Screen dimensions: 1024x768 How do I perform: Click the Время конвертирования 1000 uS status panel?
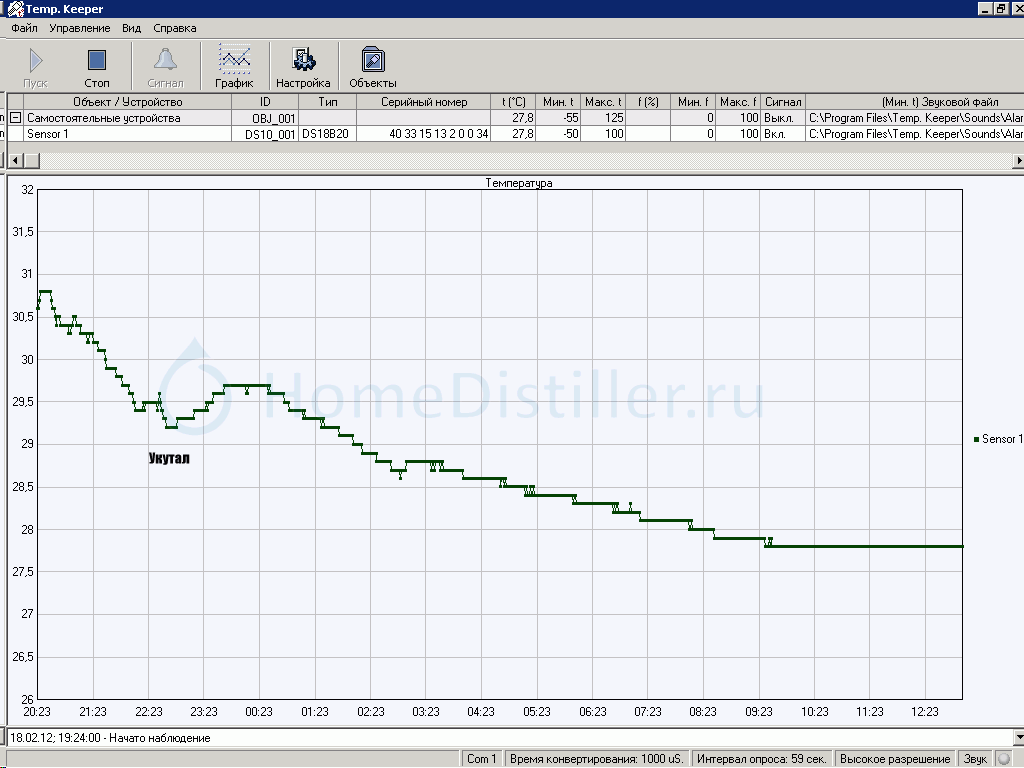596,758
